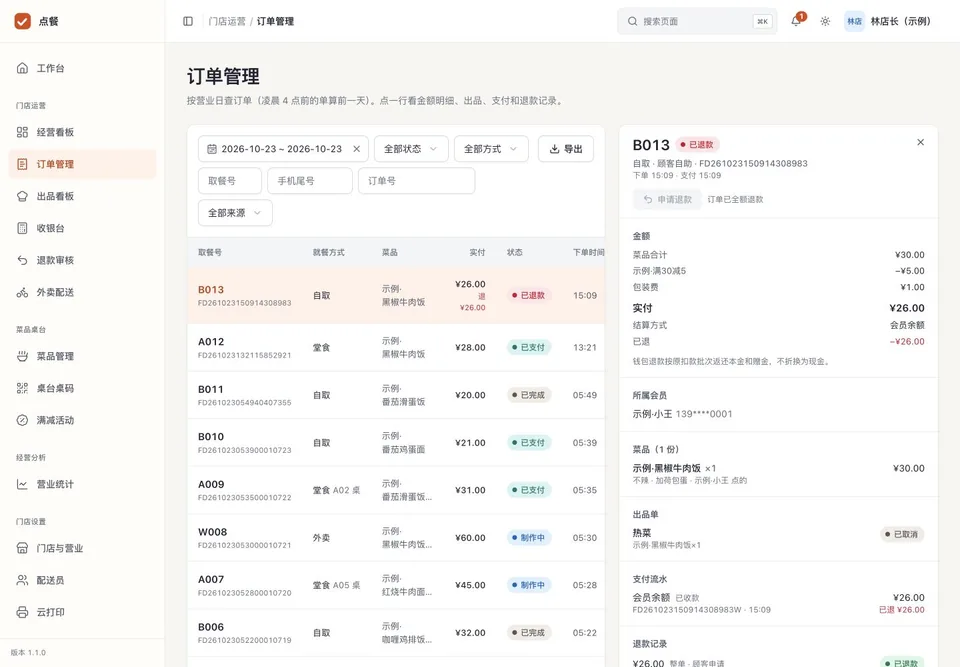Click the 申请退款 button
960x667 pixels.
click(667, 199)
